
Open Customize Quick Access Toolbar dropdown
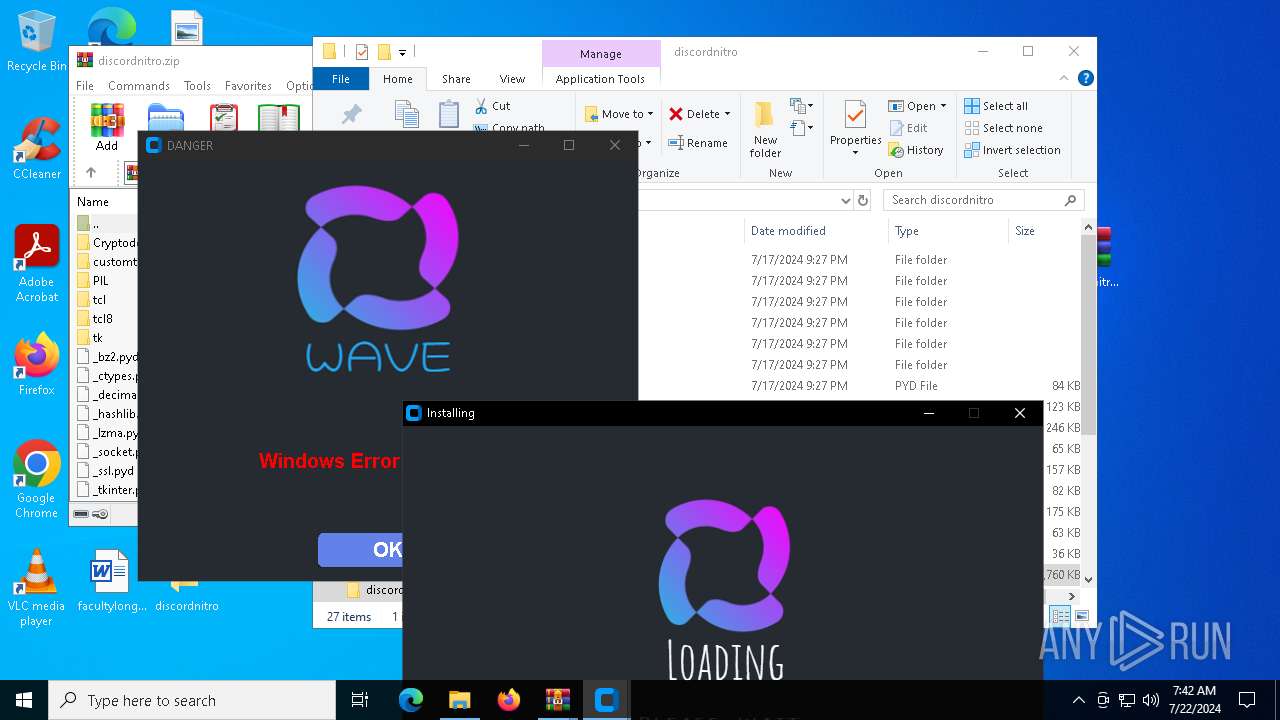[x=402, y=52]
